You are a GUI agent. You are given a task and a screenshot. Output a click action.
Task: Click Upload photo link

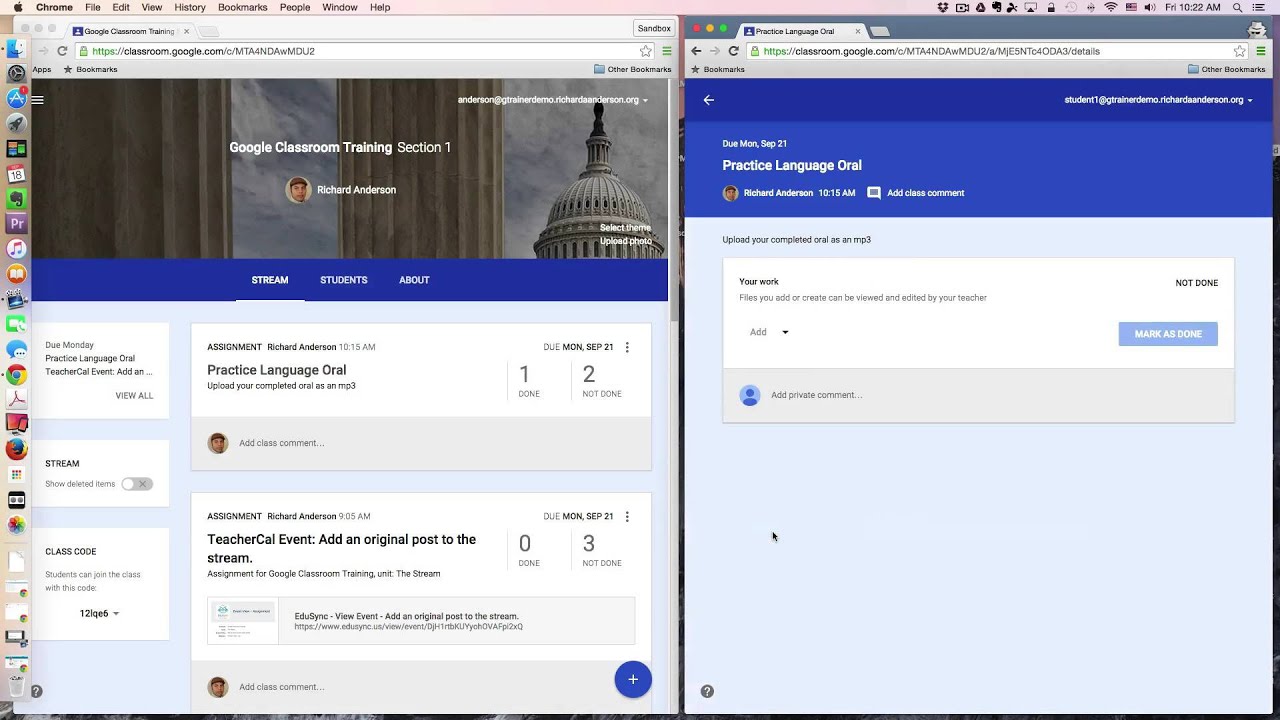pos(626,241)
